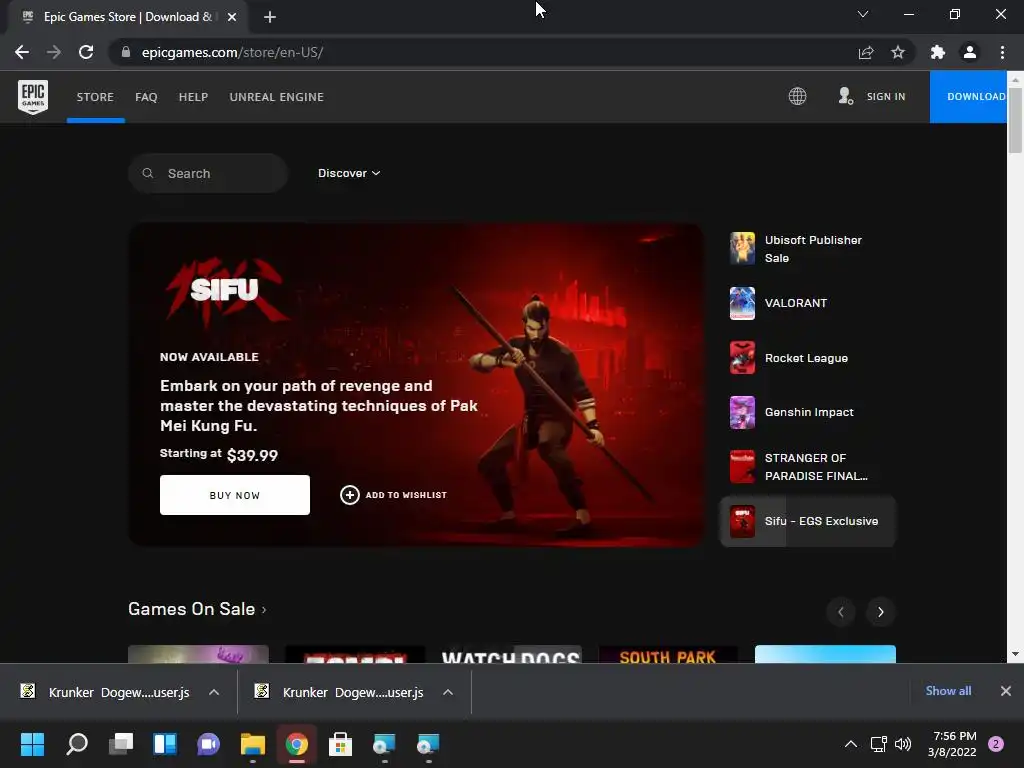The width and height of the screenshot is (1024, 768).
Task: Open File Explorer on the taskbar
Action: 253,744
